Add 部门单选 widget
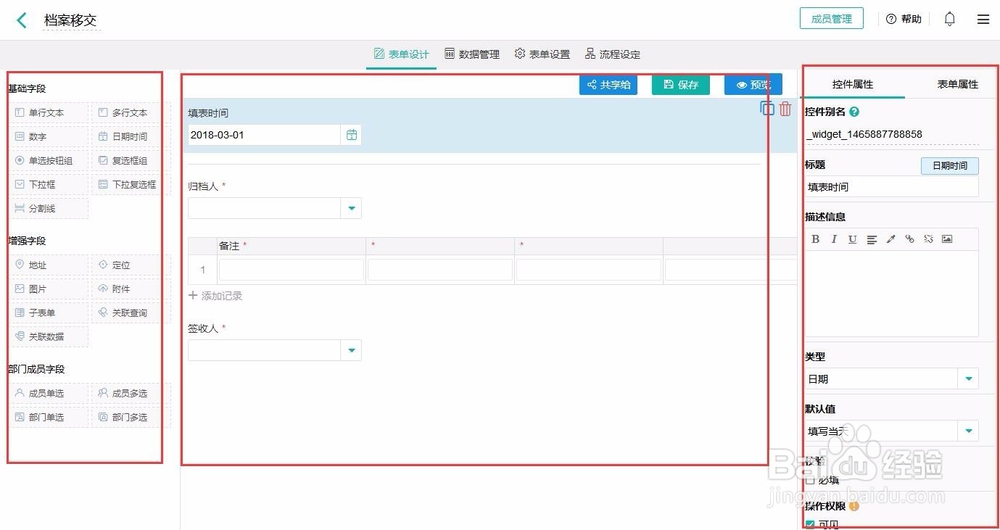1000x530 pixels. (x=47, y=417)
